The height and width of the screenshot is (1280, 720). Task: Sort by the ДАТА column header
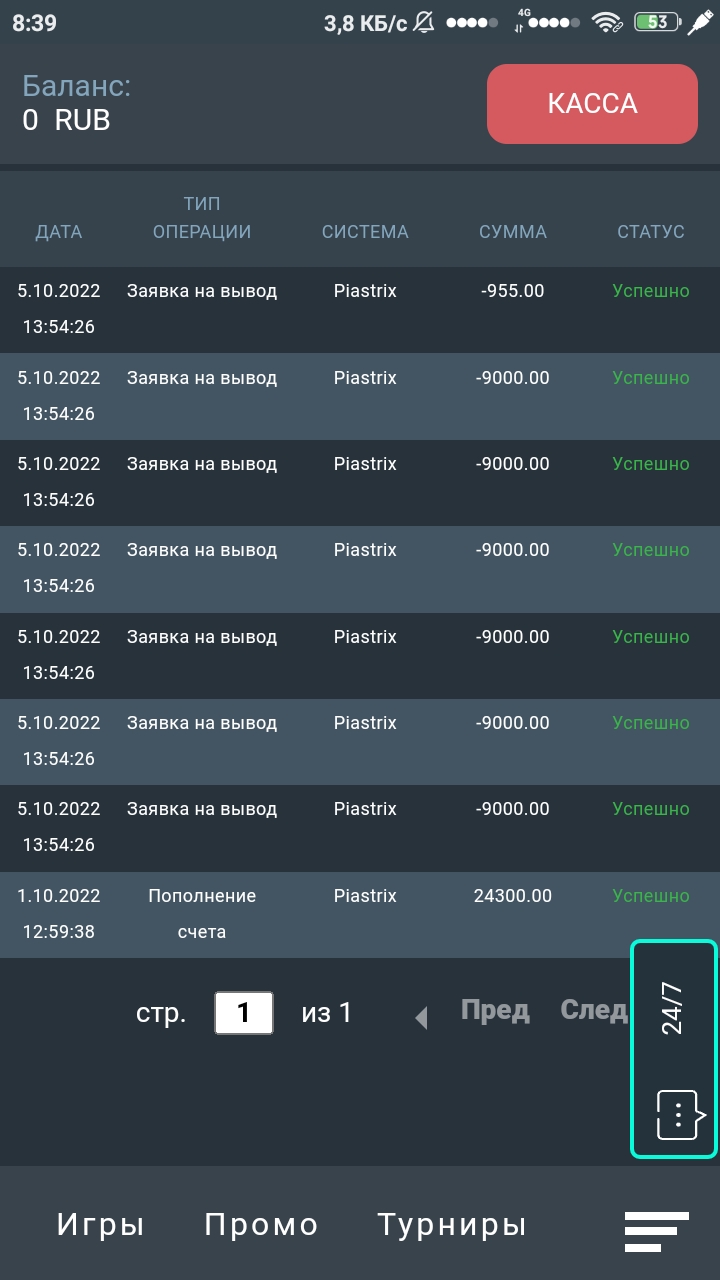(59, 232)
